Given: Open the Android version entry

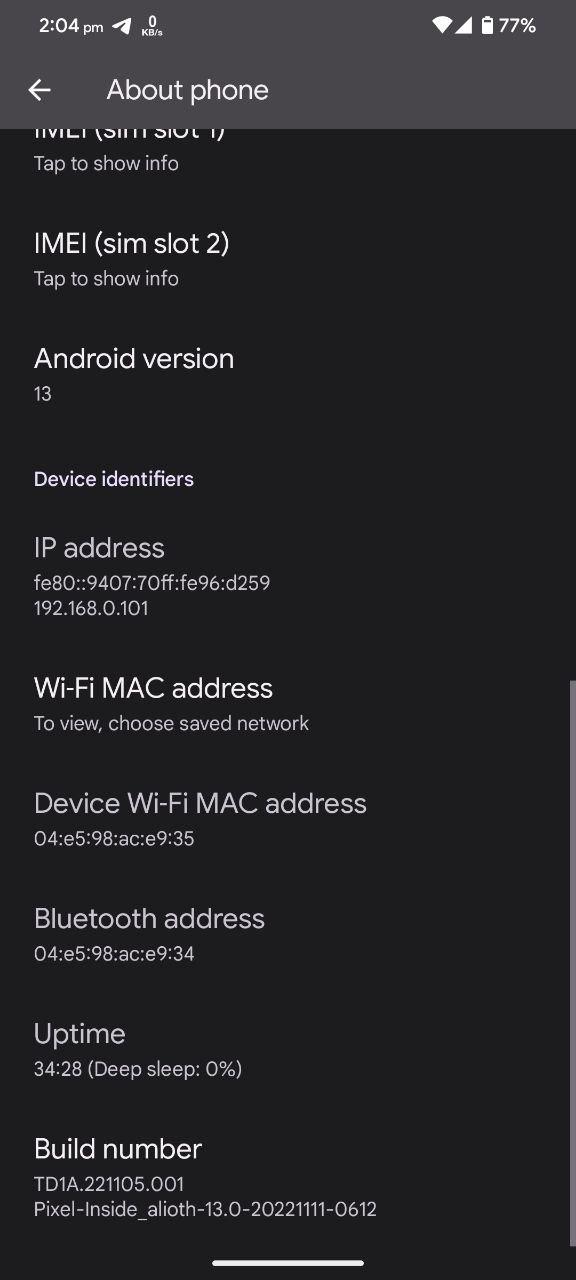Looking at the screenshot, I should point(288,374).
